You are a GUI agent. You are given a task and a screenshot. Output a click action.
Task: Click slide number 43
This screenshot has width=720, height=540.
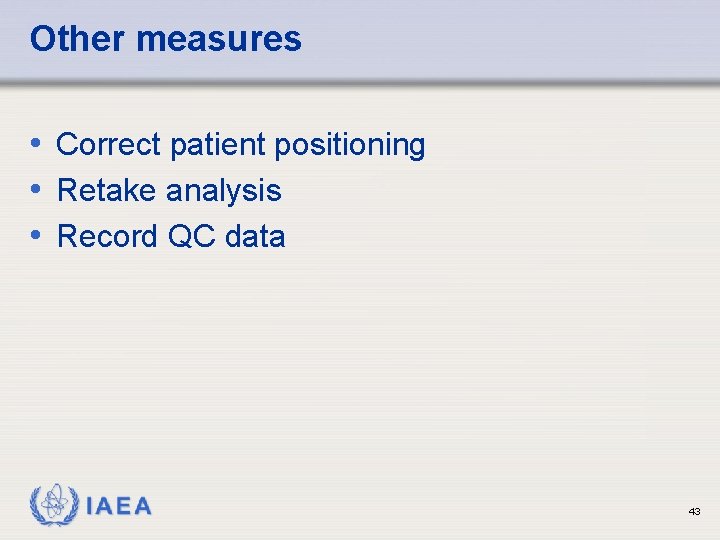[x=694, y=511]
